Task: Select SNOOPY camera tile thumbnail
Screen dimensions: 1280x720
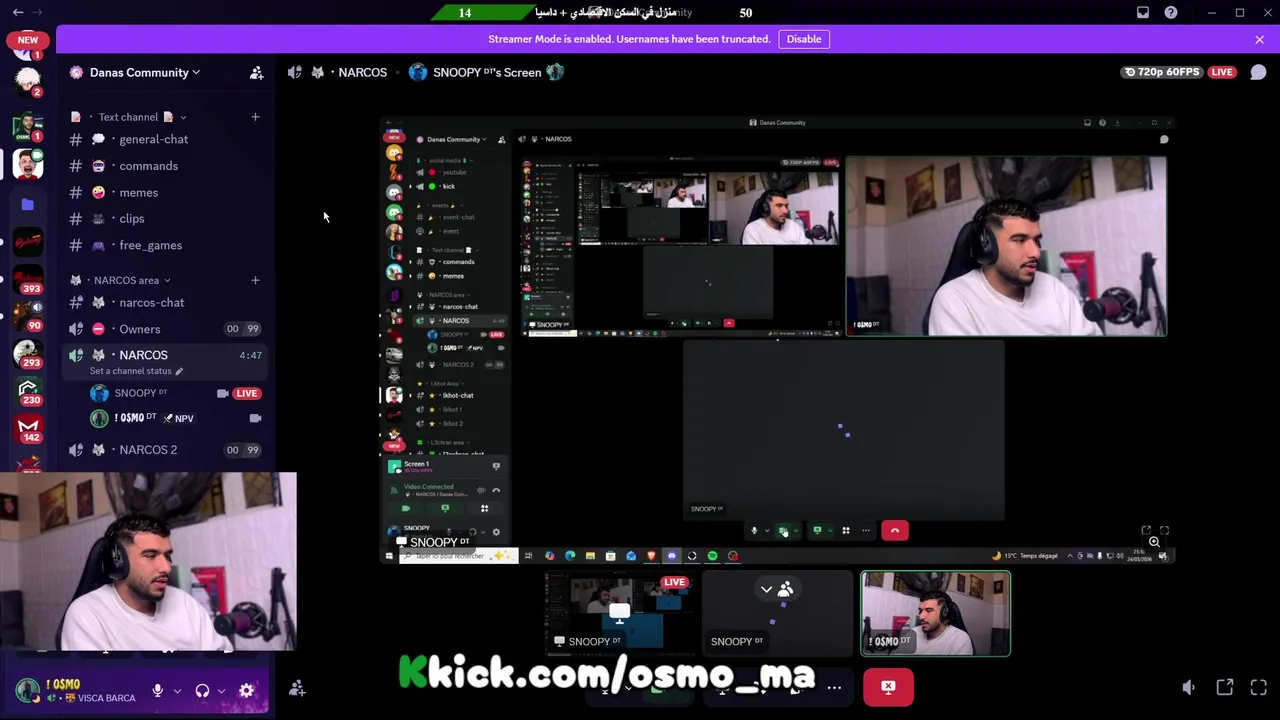Action: pyautogui.click(x=778, y=613)
